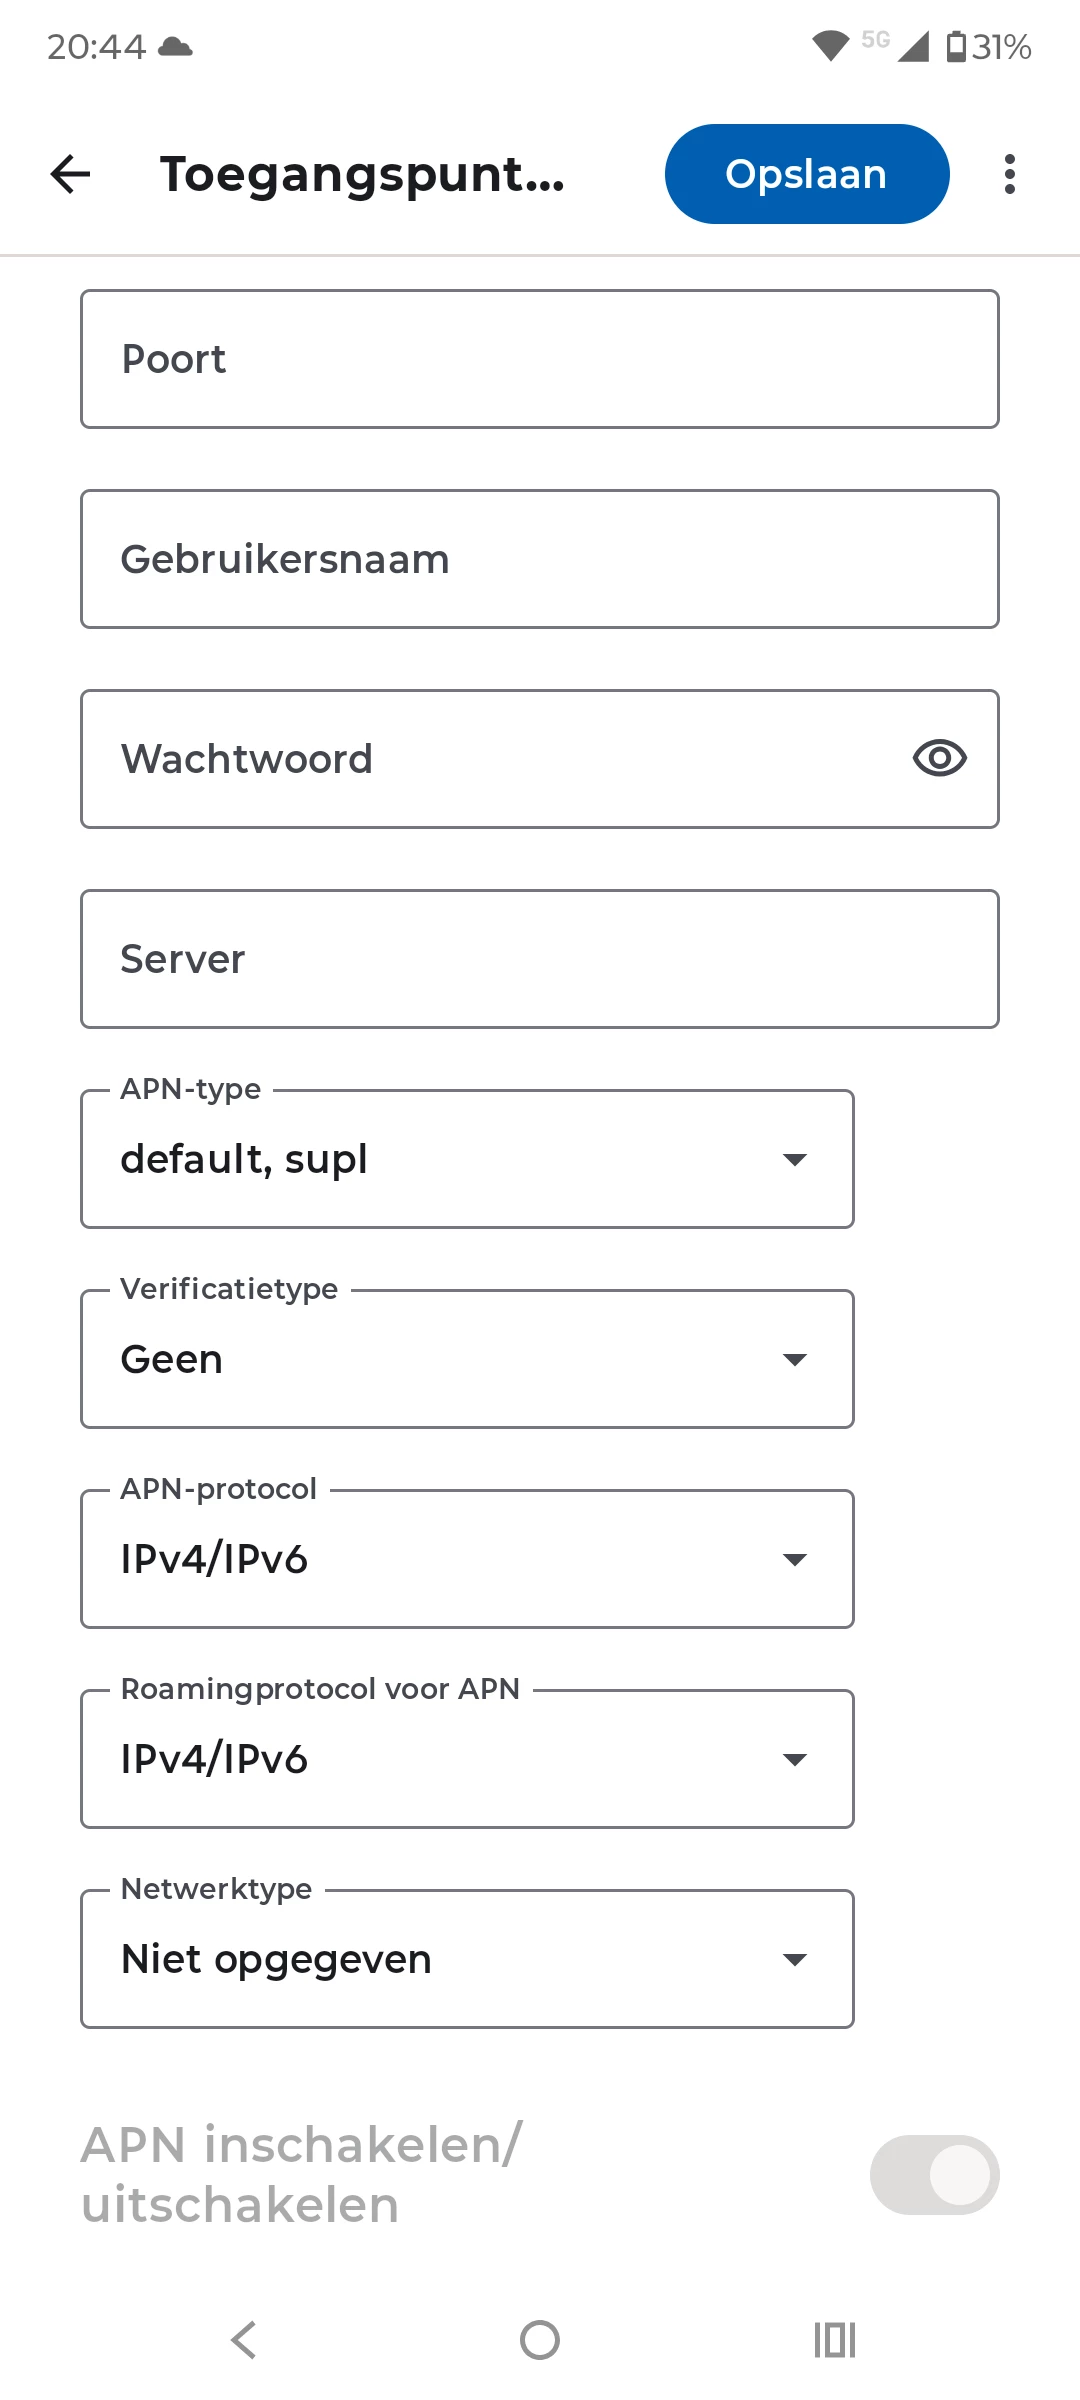Select the Server input field
Image resolution: width=1080 pixels, height=2400 pixels.
tap(540, 959)
